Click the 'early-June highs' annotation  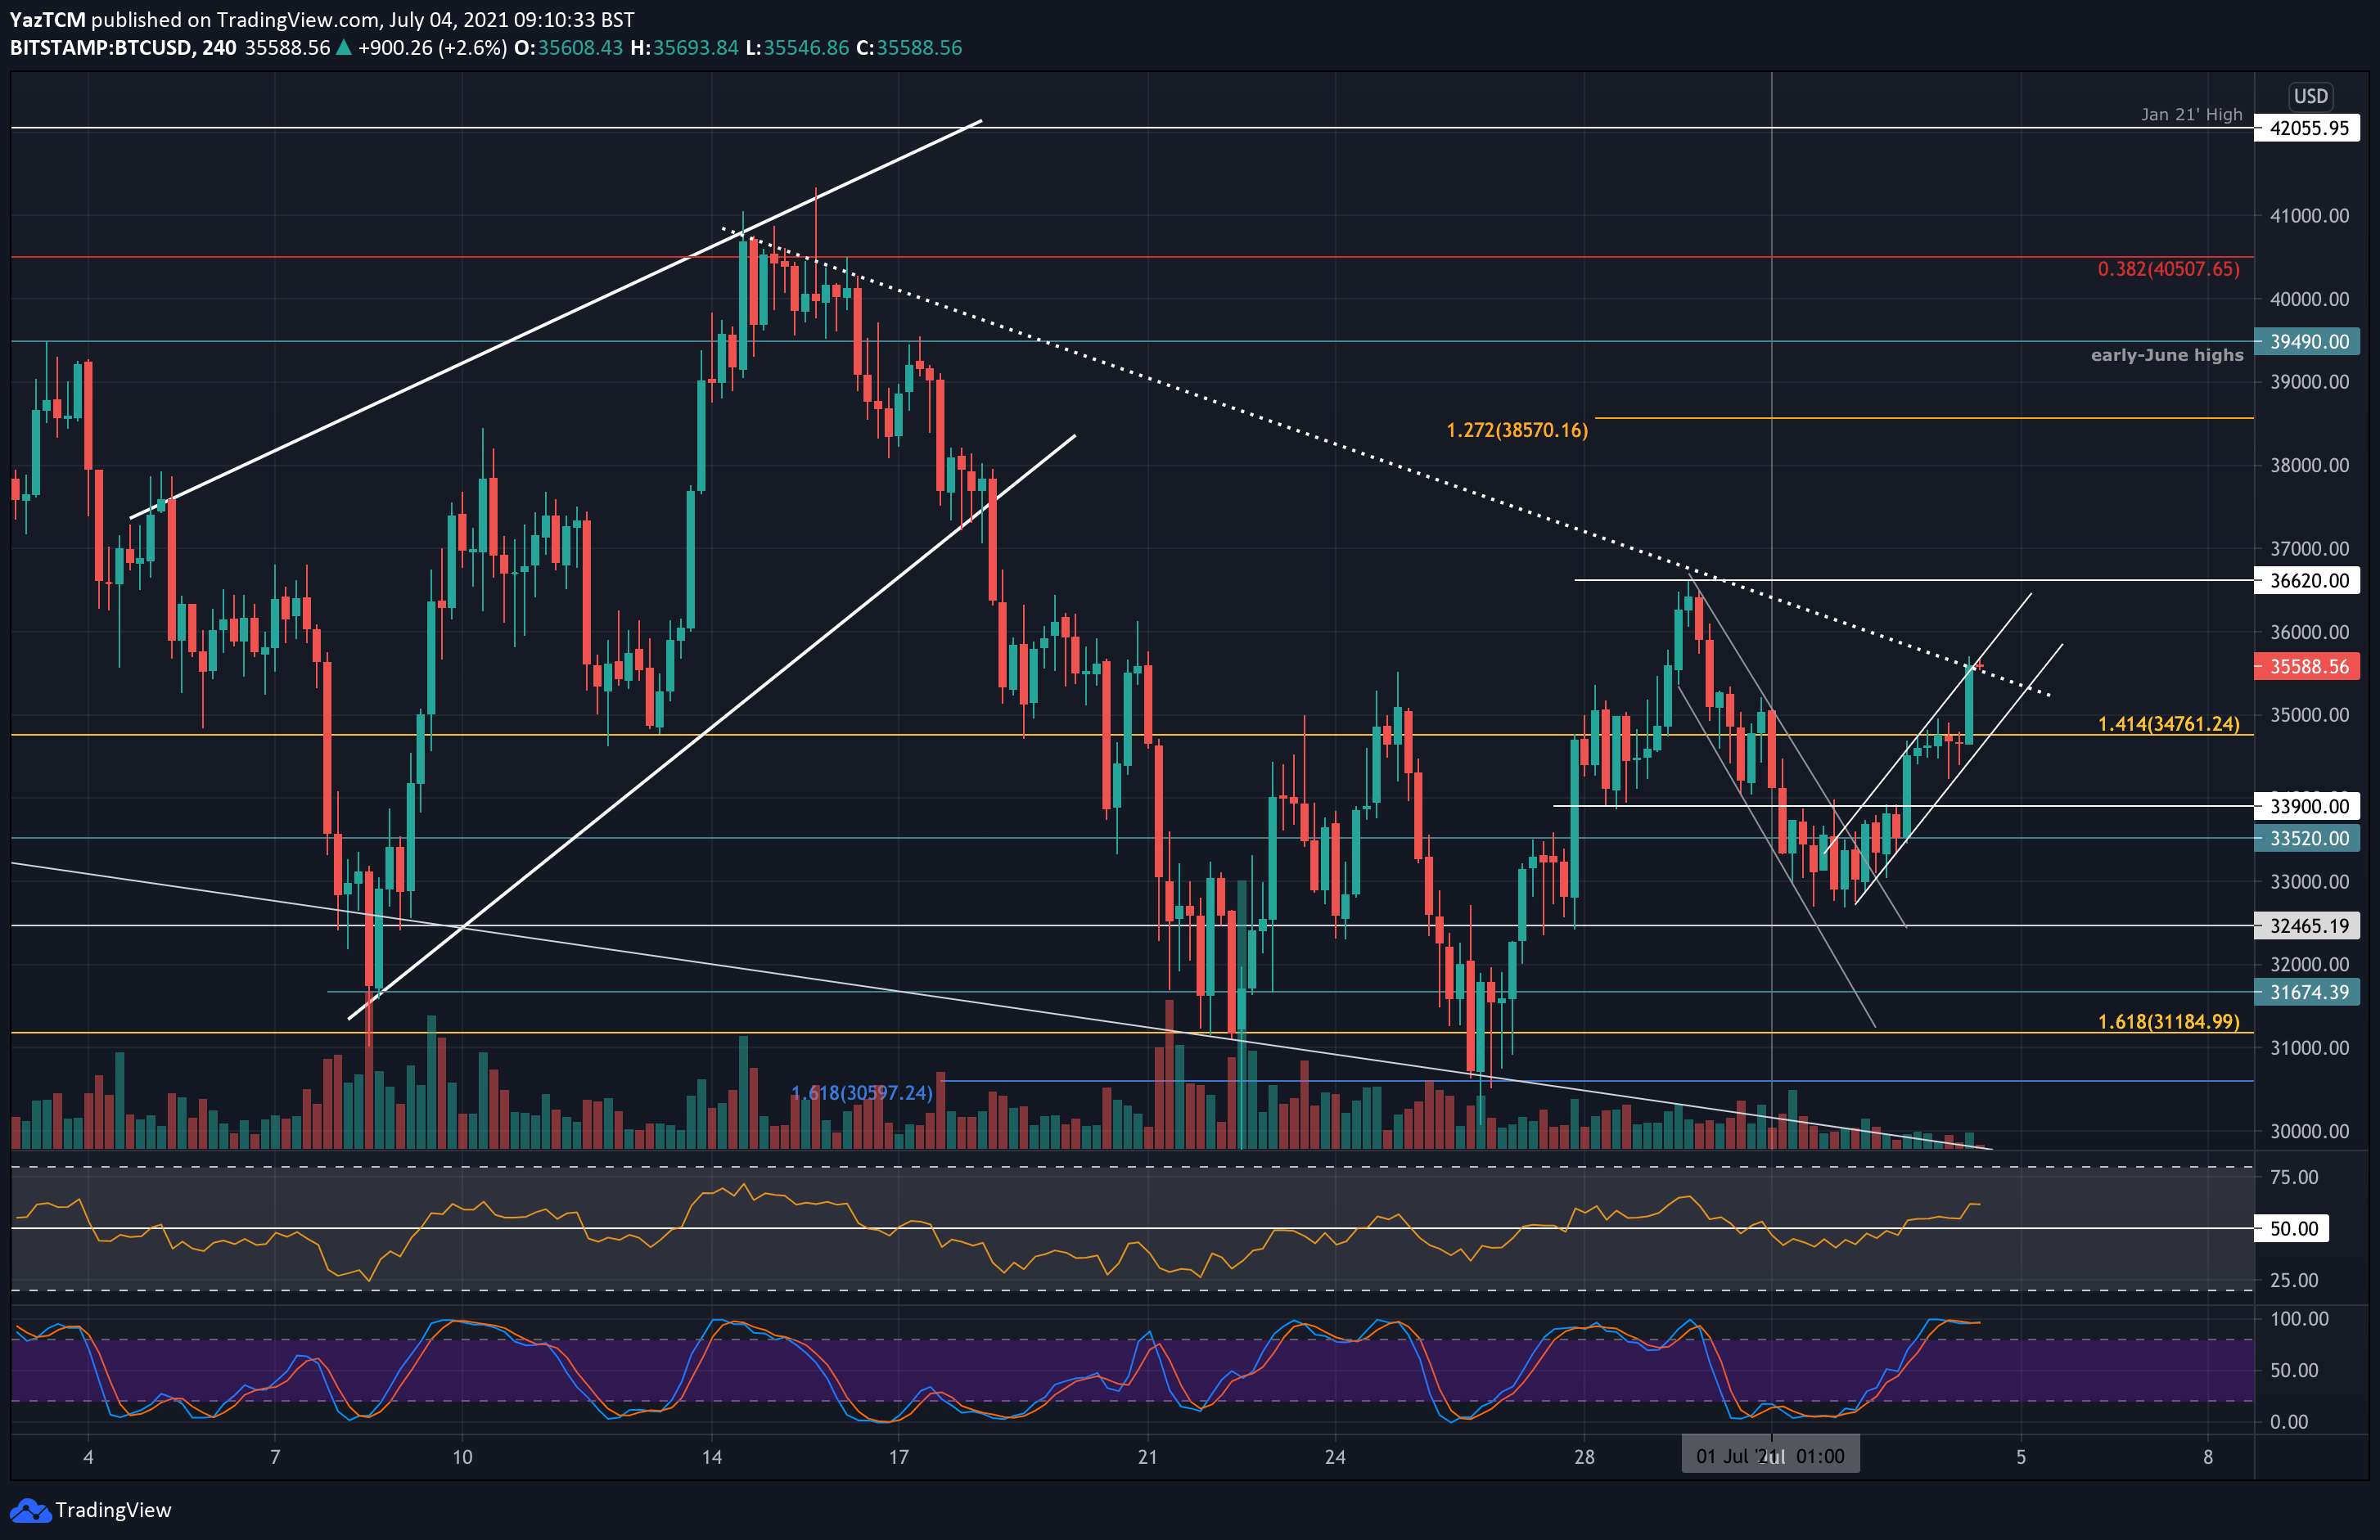tap(2167, 355)
